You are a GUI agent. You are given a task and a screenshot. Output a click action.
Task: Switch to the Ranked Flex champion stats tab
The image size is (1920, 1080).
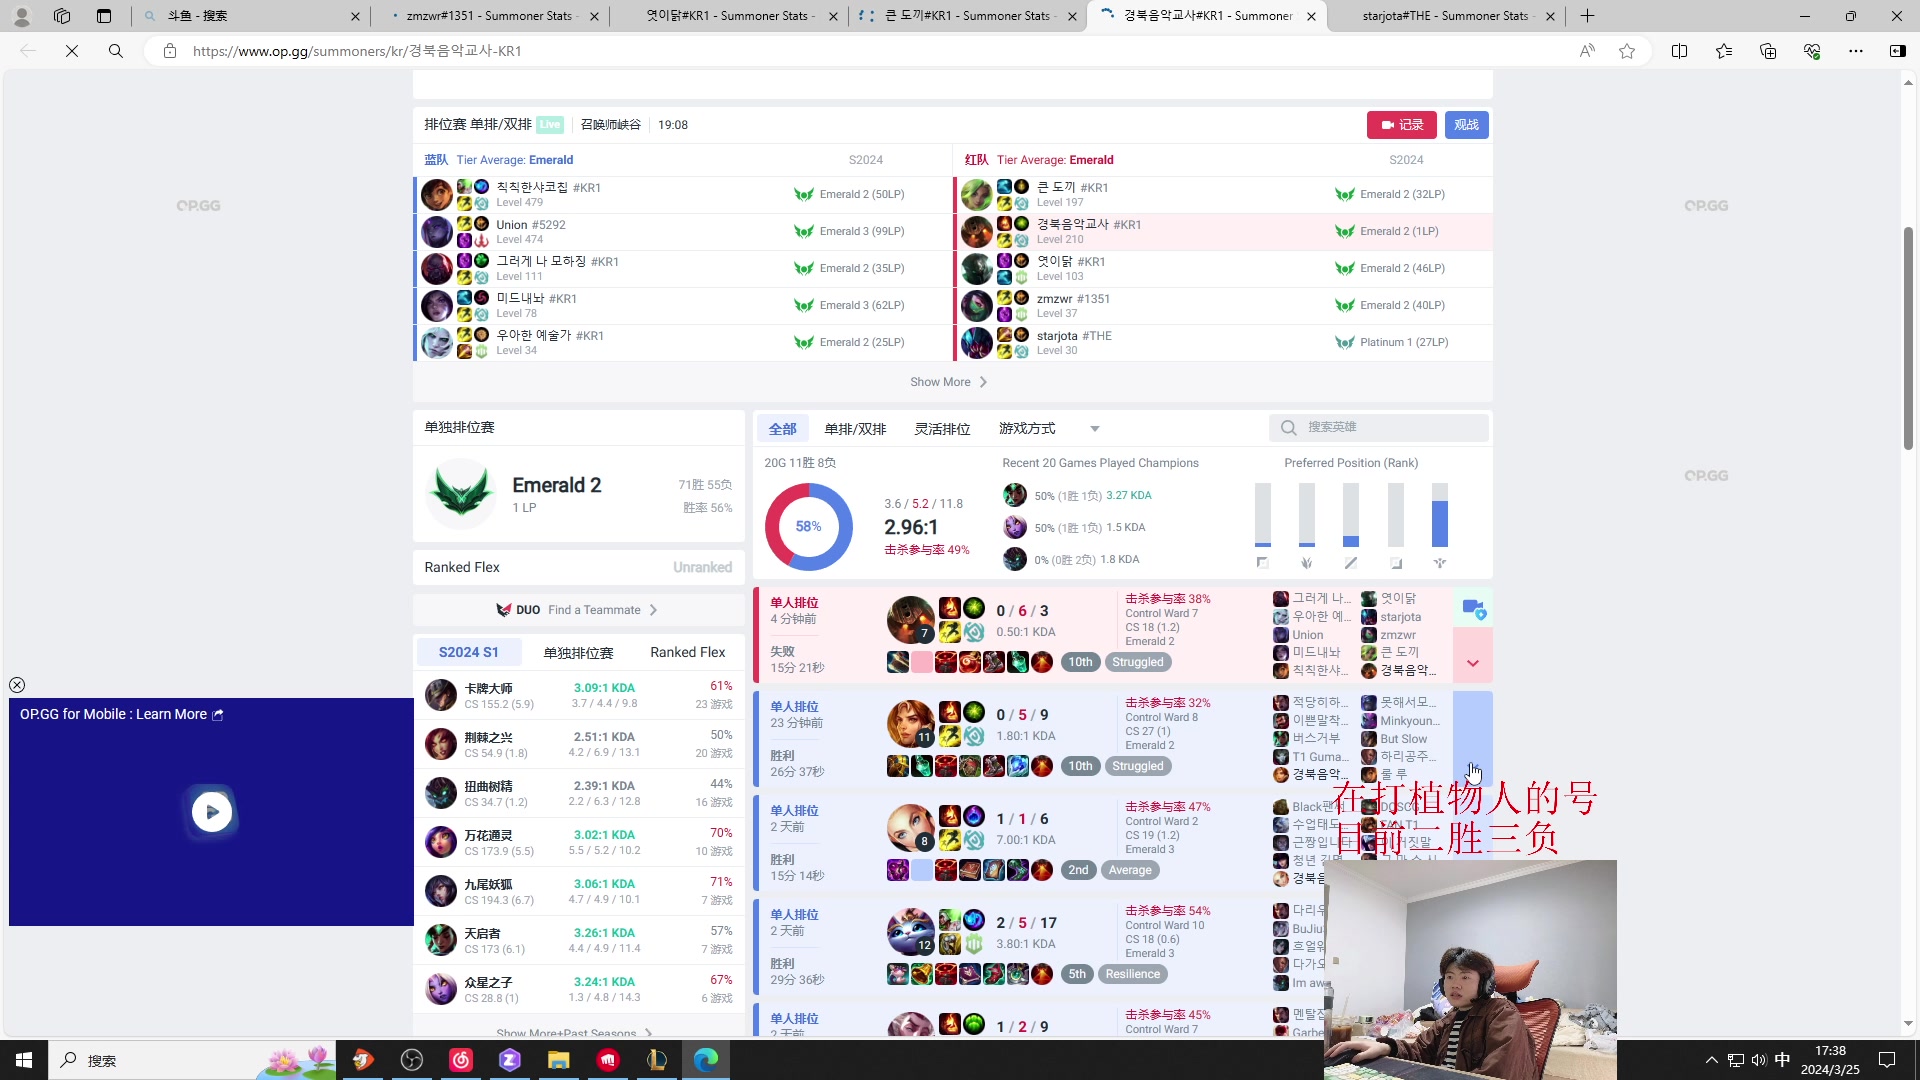[688, 652]
